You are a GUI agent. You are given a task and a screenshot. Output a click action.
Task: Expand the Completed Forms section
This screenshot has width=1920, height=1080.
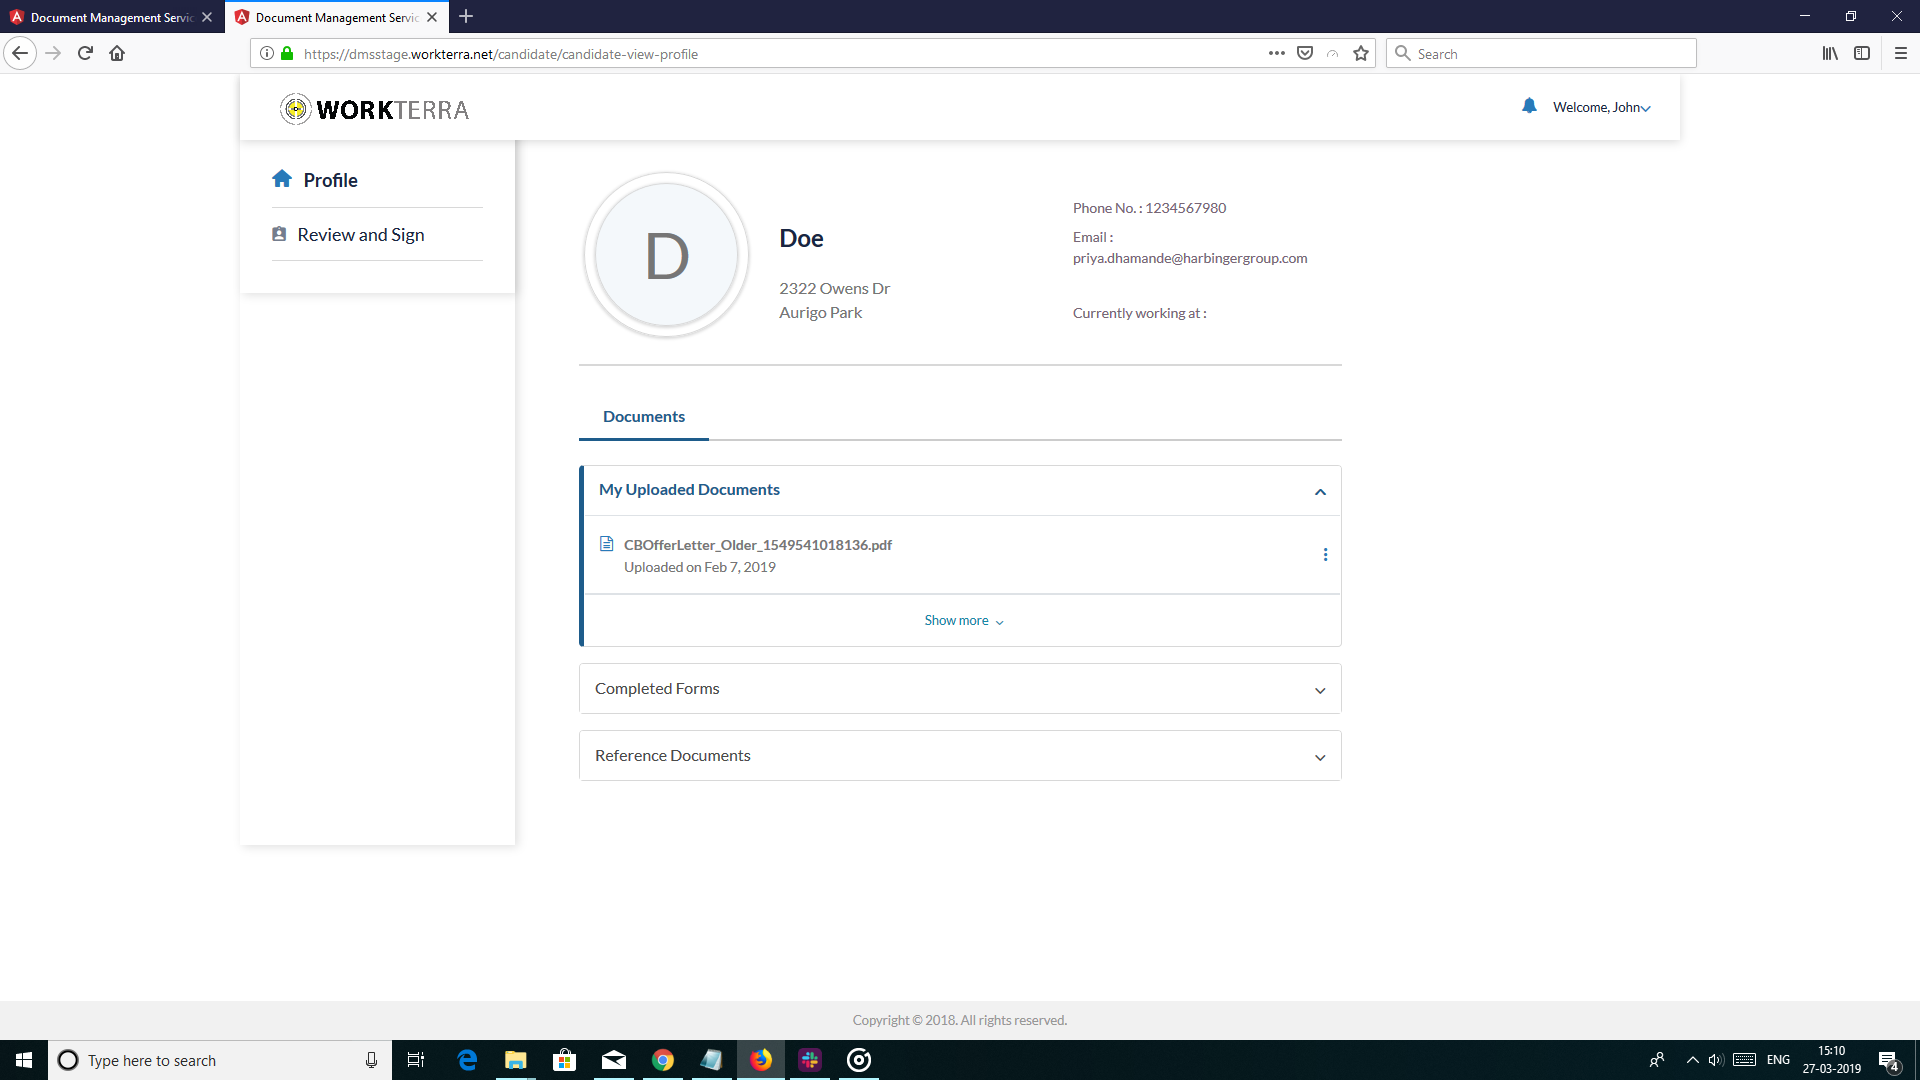[1320, 690]
